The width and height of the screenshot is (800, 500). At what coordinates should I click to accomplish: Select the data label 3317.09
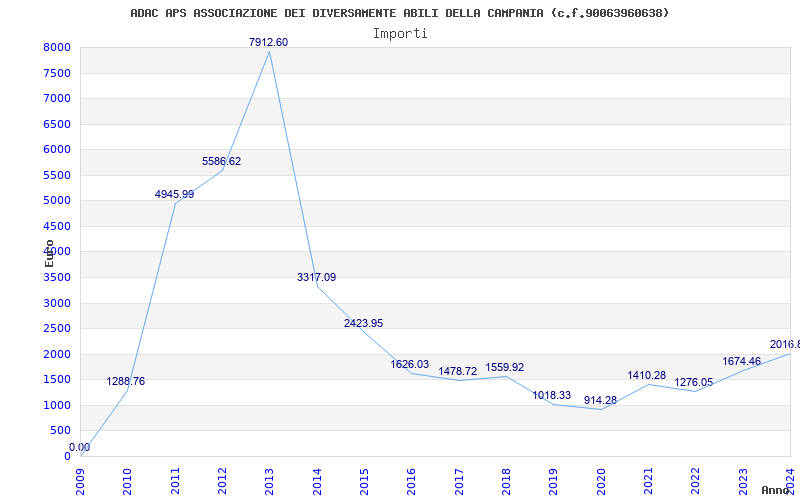316,278
